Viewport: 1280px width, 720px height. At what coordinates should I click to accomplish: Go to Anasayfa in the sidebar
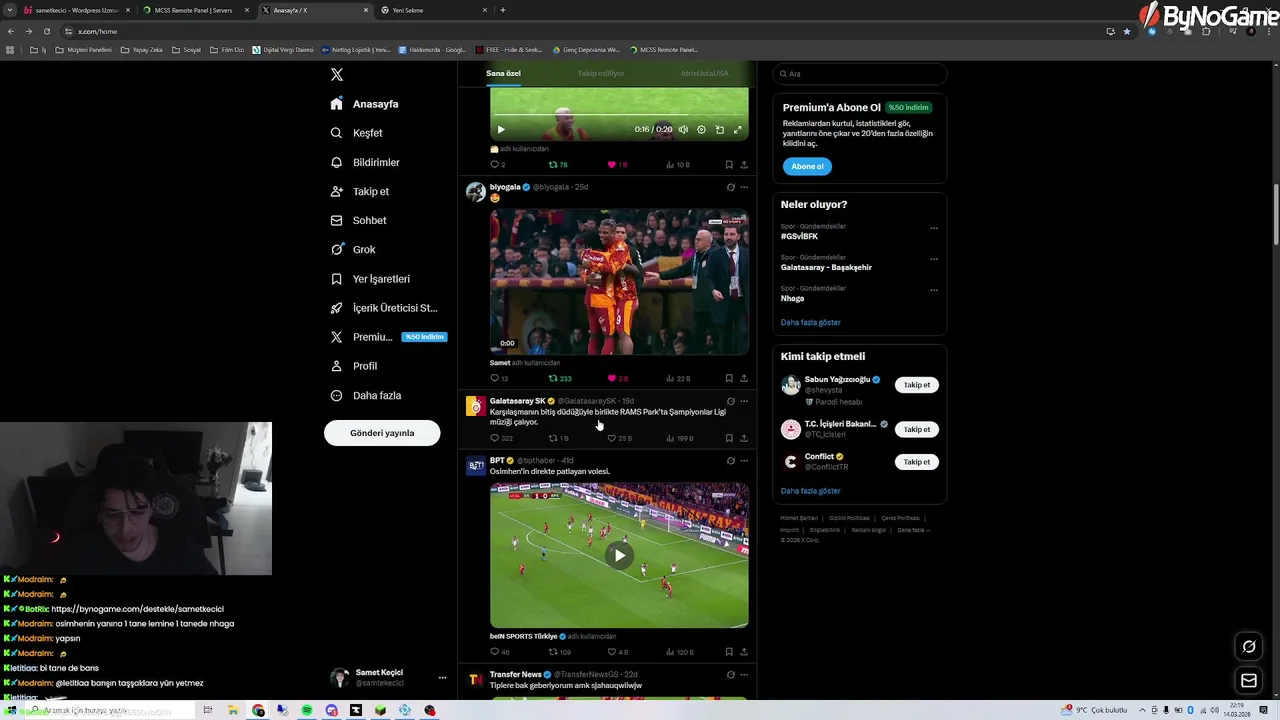365,104
